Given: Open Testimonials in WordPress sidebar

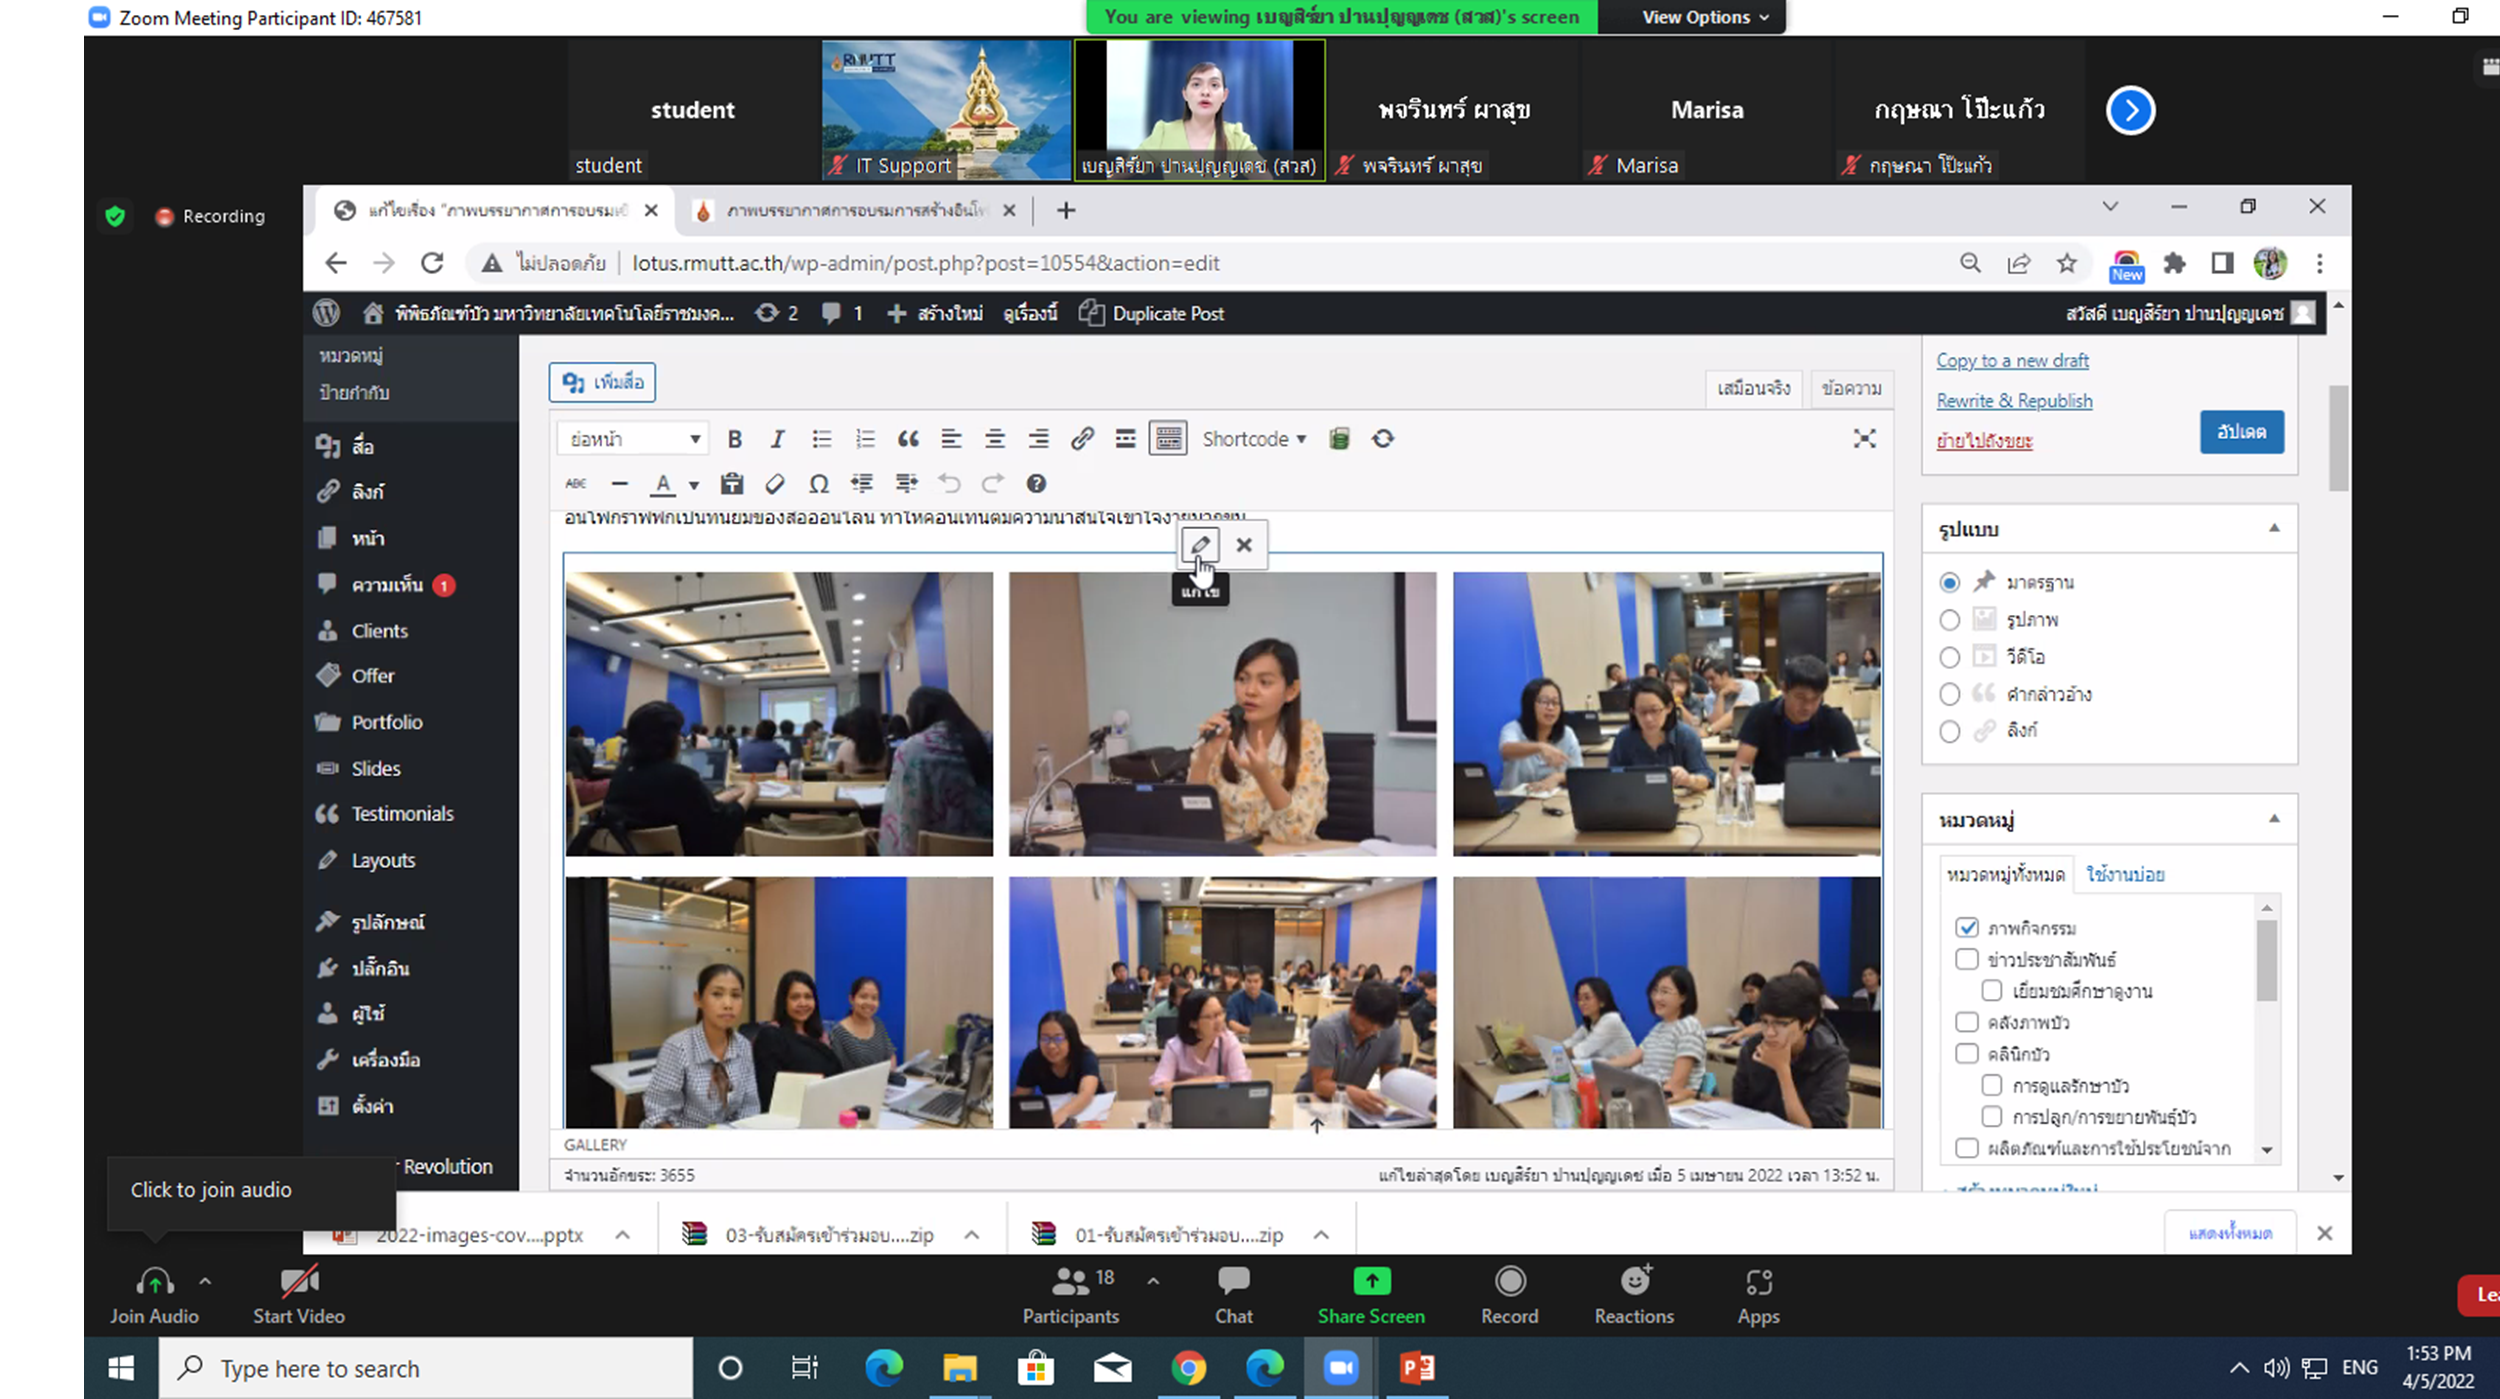Looking at the screenshot, I should tap(402, 814).
